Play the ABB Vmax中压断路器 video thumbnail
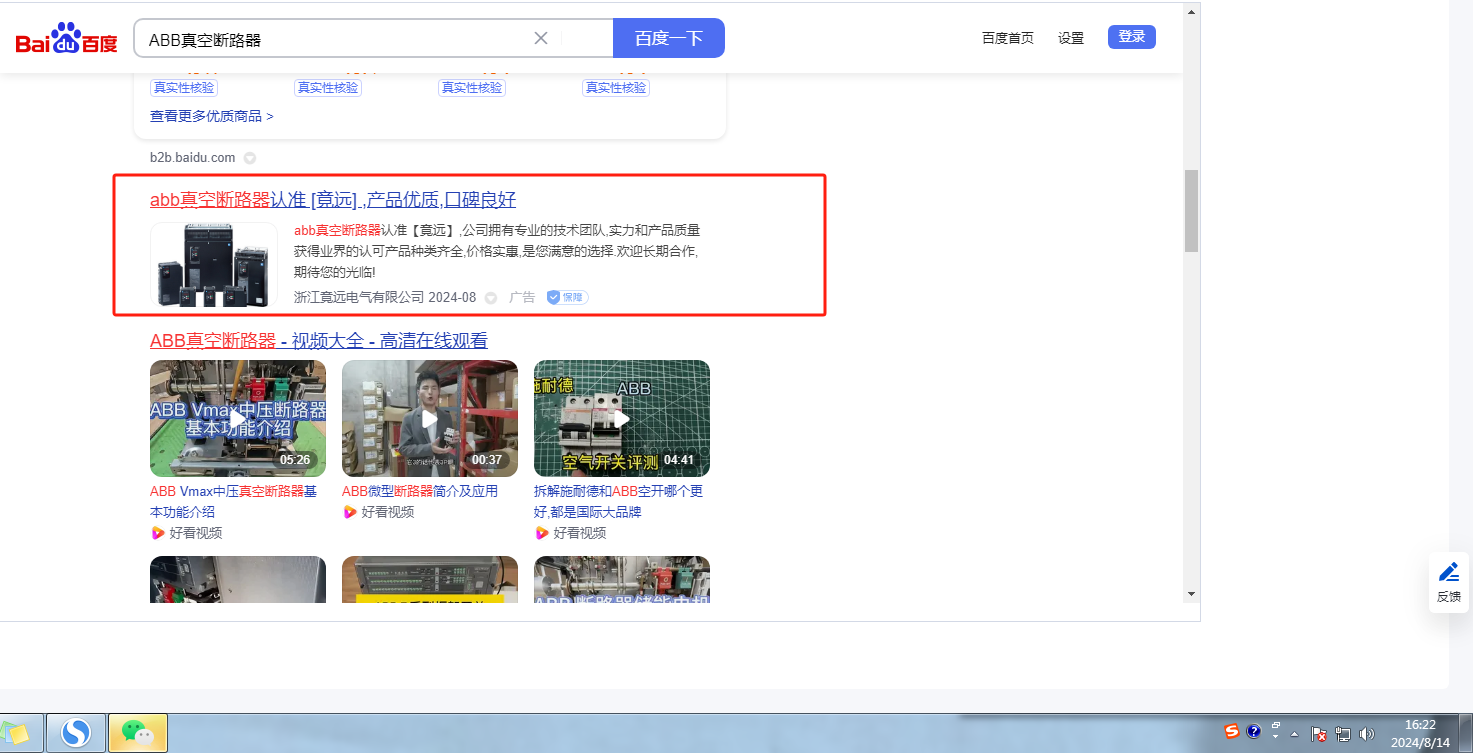This screenshot has height=753, width=1473. [x=238, y=418]
